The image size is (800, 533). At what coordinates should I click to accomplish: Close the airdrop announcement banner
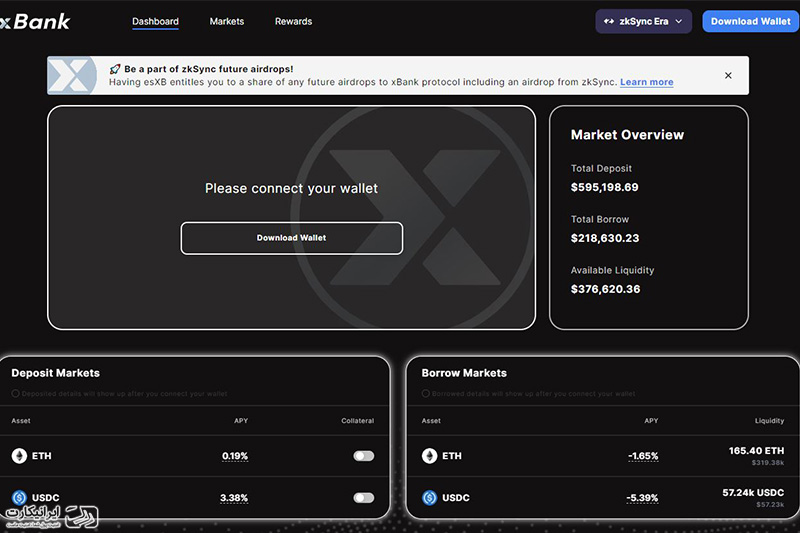tap(728, 75)
